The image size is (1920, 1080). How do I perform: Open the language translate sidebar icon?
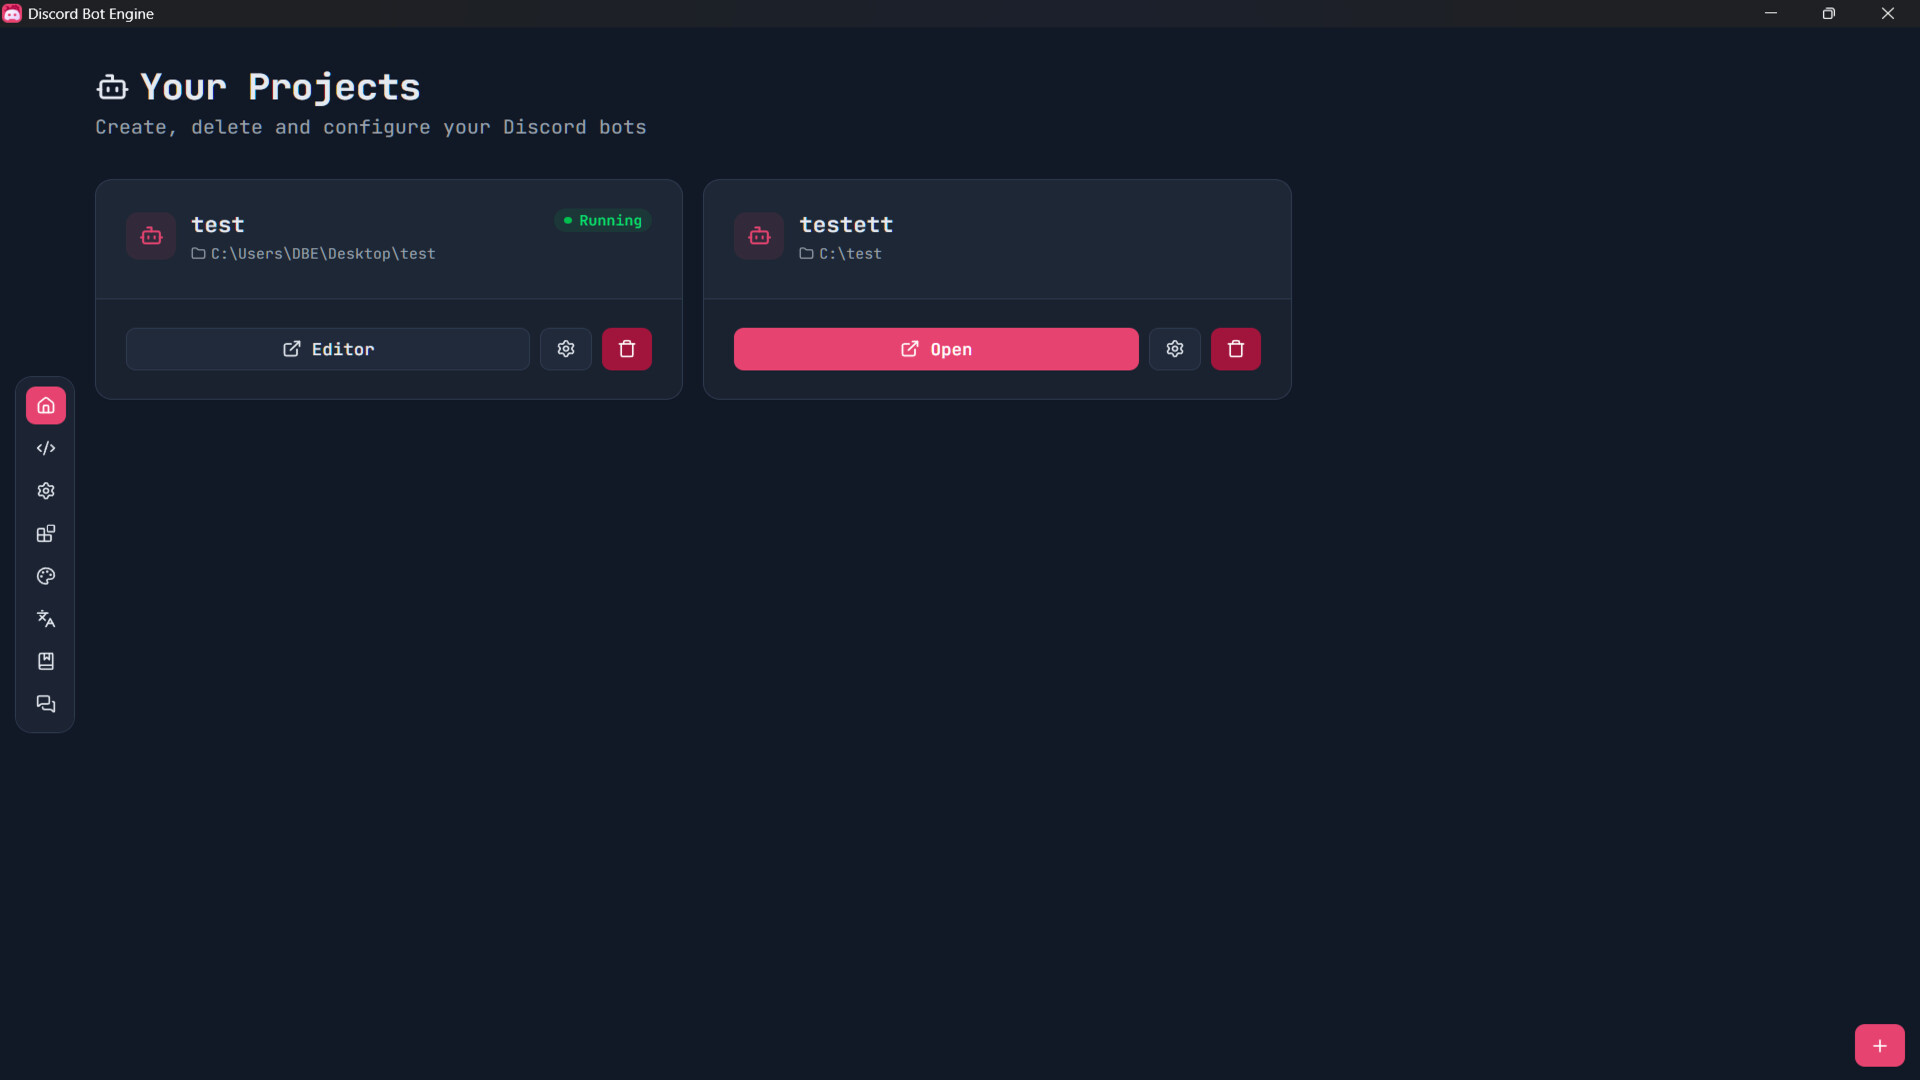[x=46, y=619]
